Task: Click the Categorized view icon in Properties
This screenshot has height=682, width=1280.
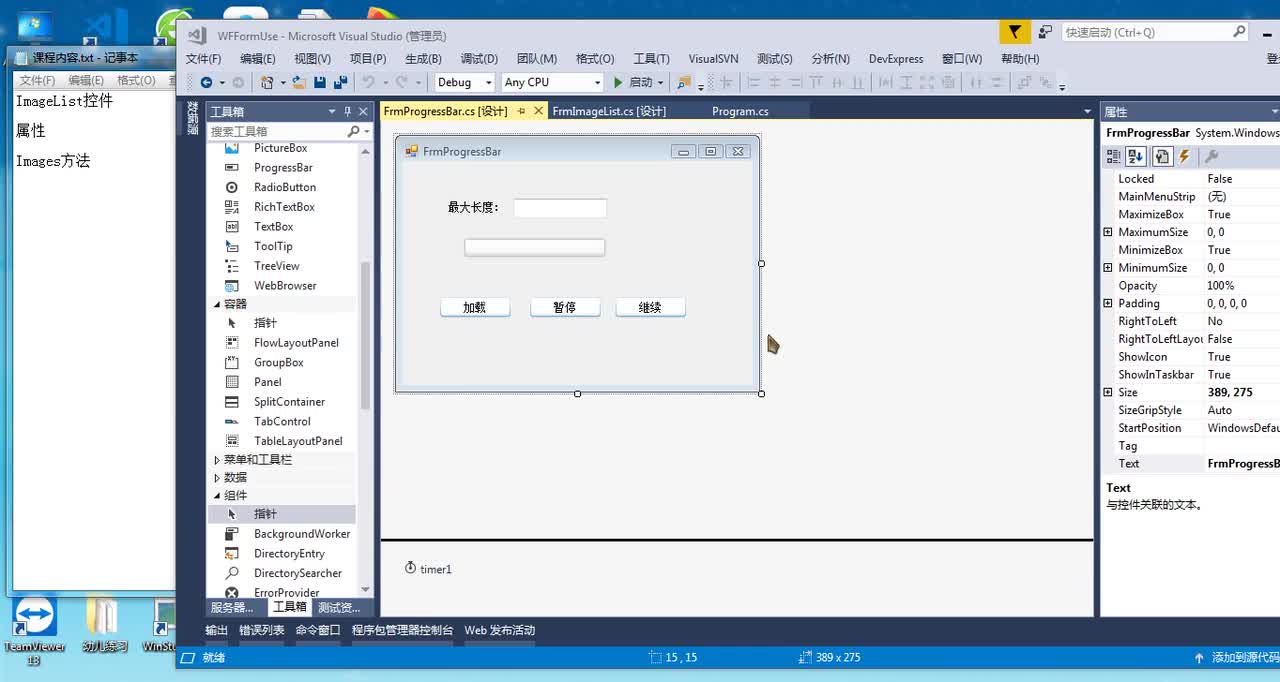Action: (1113, 156)
